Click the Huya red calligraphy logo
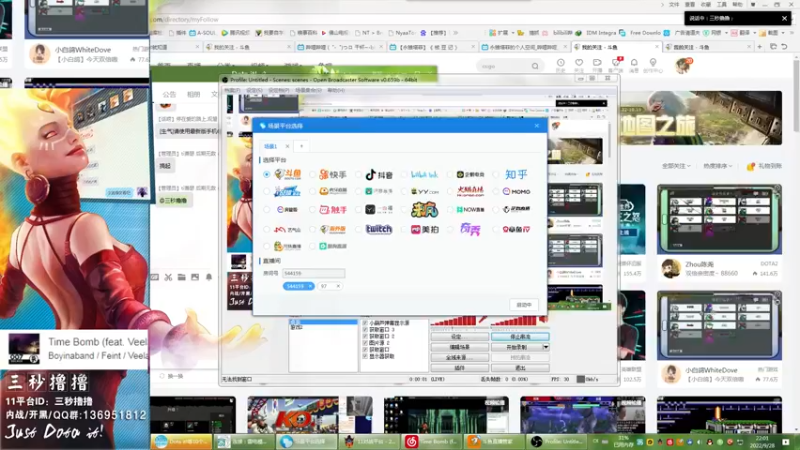This screenshot has height=450, width=800. coord(470,191)
